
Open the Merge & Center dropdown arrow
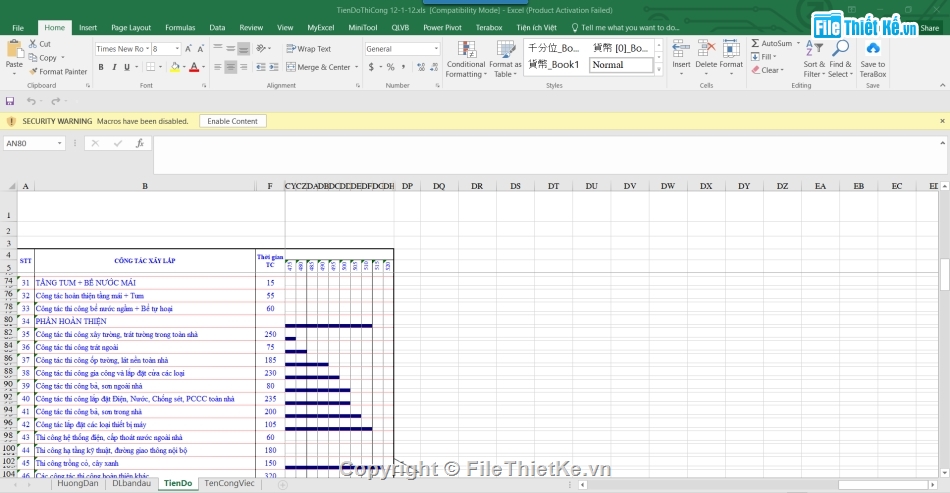point(357,67)
